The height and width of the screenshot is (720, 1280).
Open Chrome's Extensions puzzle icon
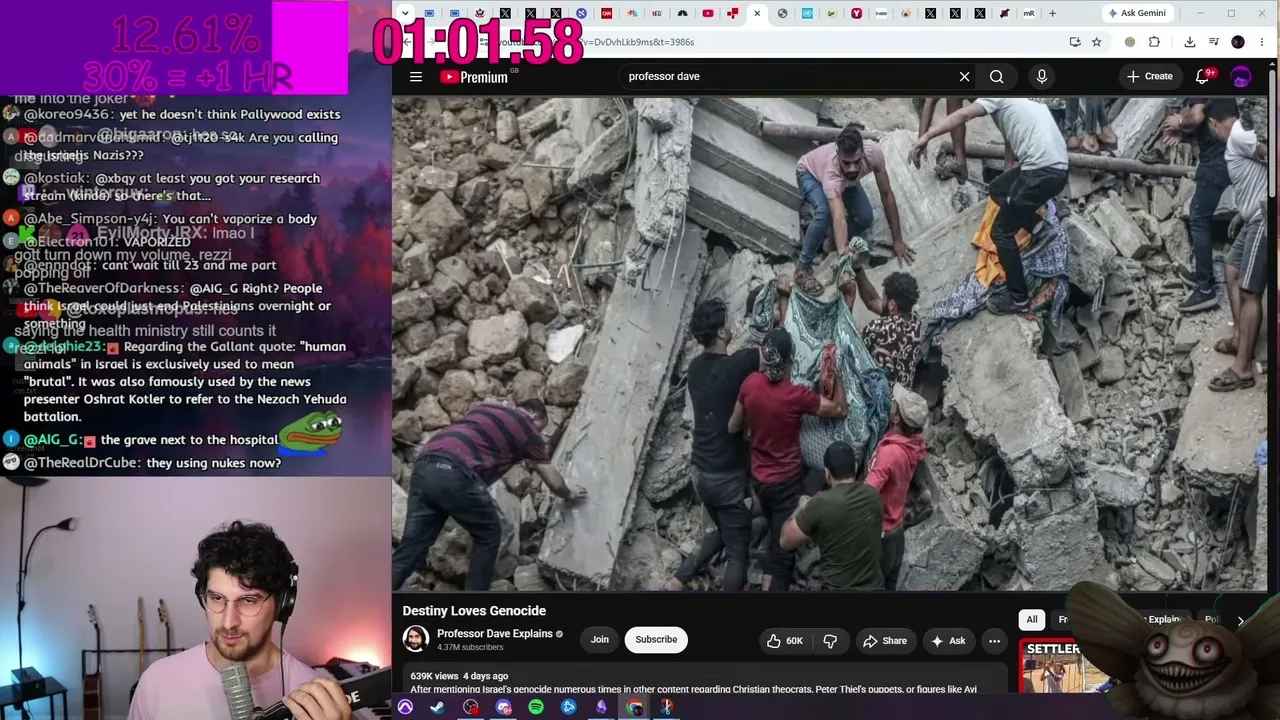tap(1154, 42)
